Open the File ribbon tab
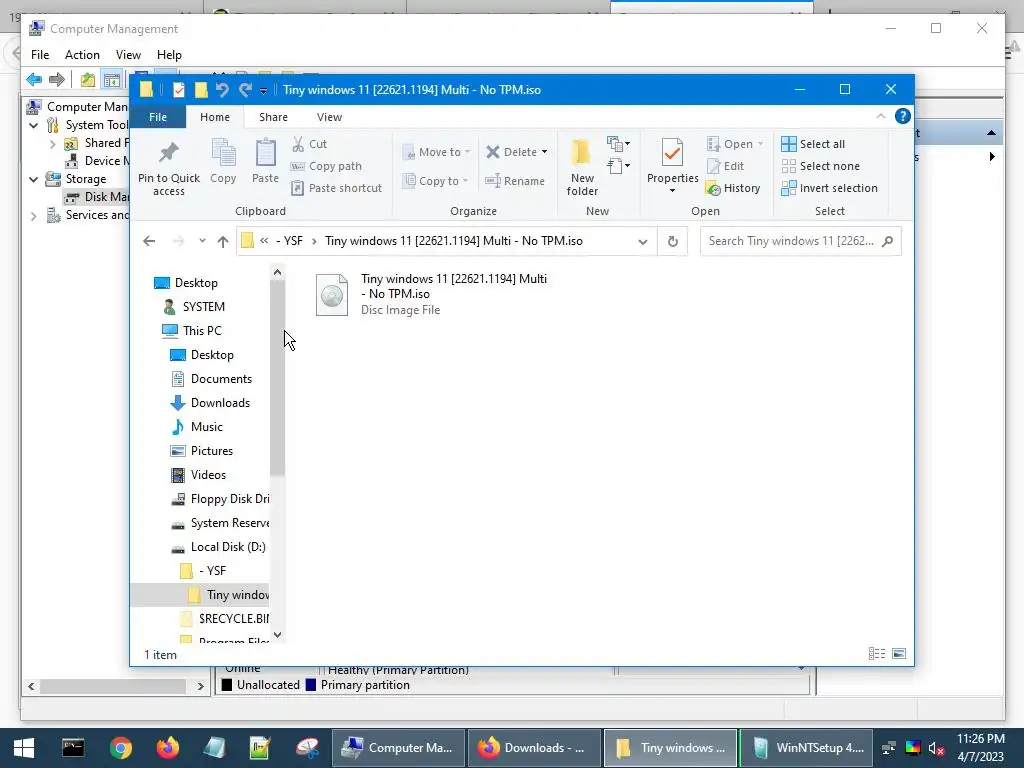The image size is (1024, 768). click(158, 117)
